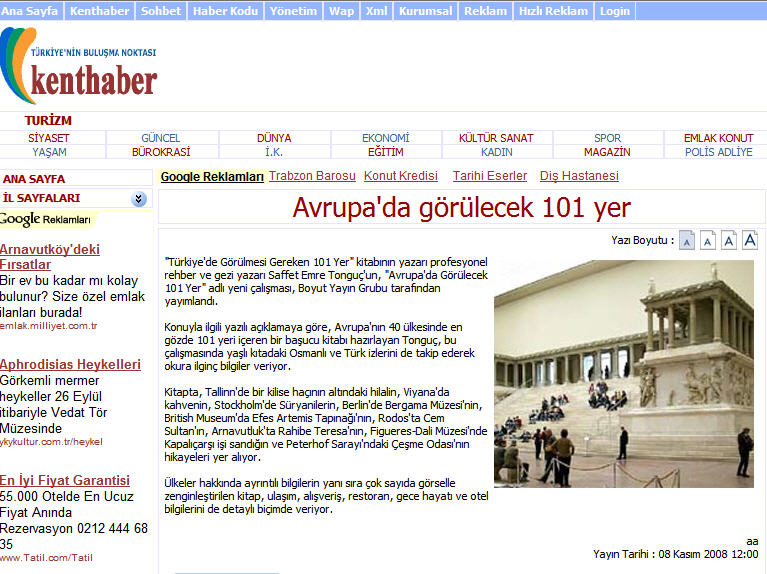Visit the Aphrodisias Heykelleri ad link
Viewport: 767px width, 574px height.
pyautogui.click(x=70, y=365)
